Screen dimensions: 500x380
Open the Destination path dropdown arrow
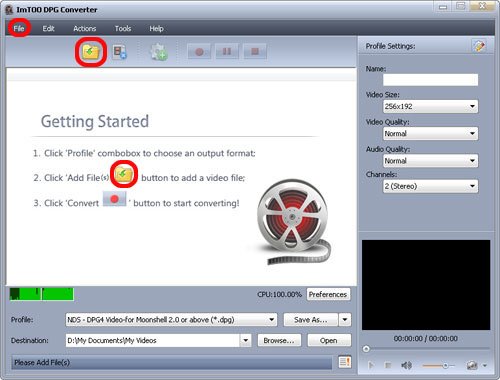click(246, 340)
